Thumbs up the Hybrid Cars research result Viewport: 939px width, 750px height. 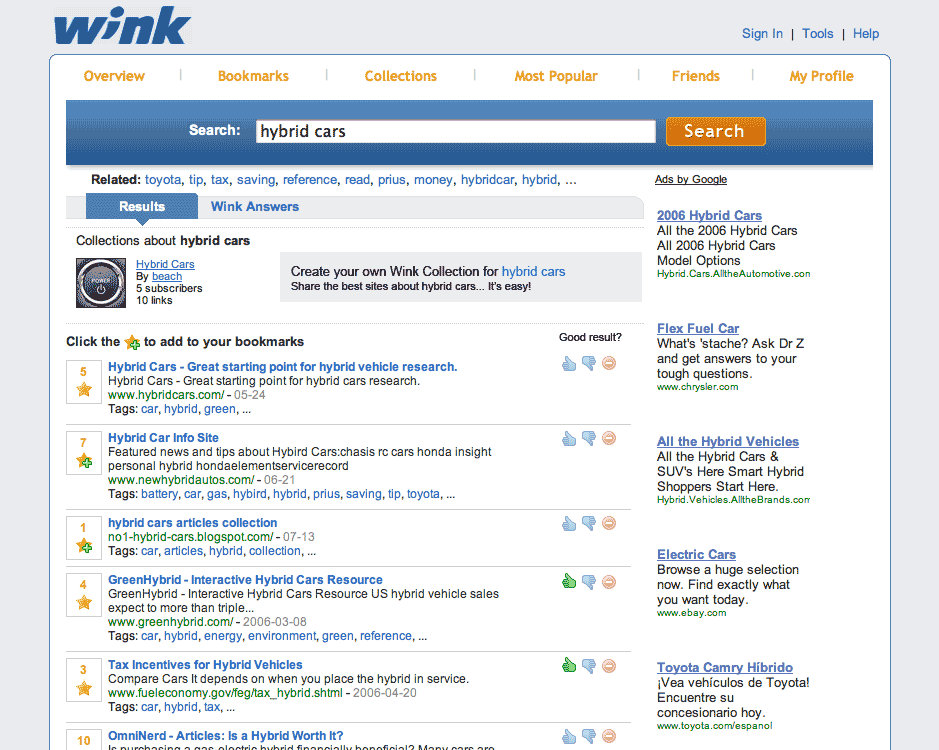pos(569,364)
